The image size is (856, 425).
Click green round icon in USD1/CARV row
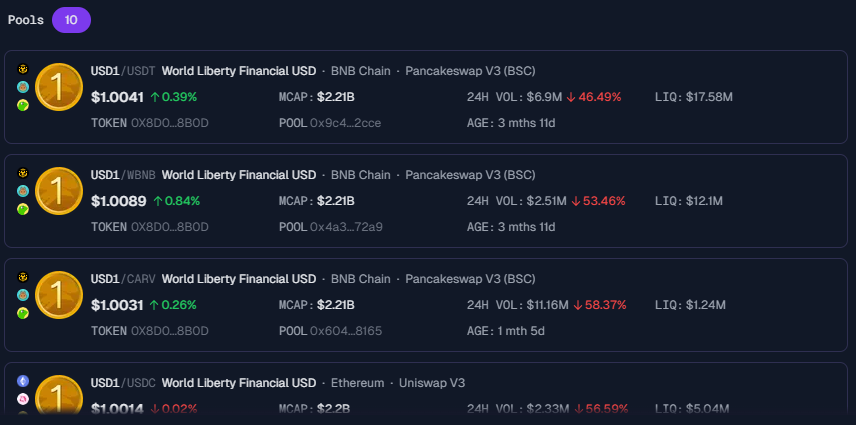(23, 313)
